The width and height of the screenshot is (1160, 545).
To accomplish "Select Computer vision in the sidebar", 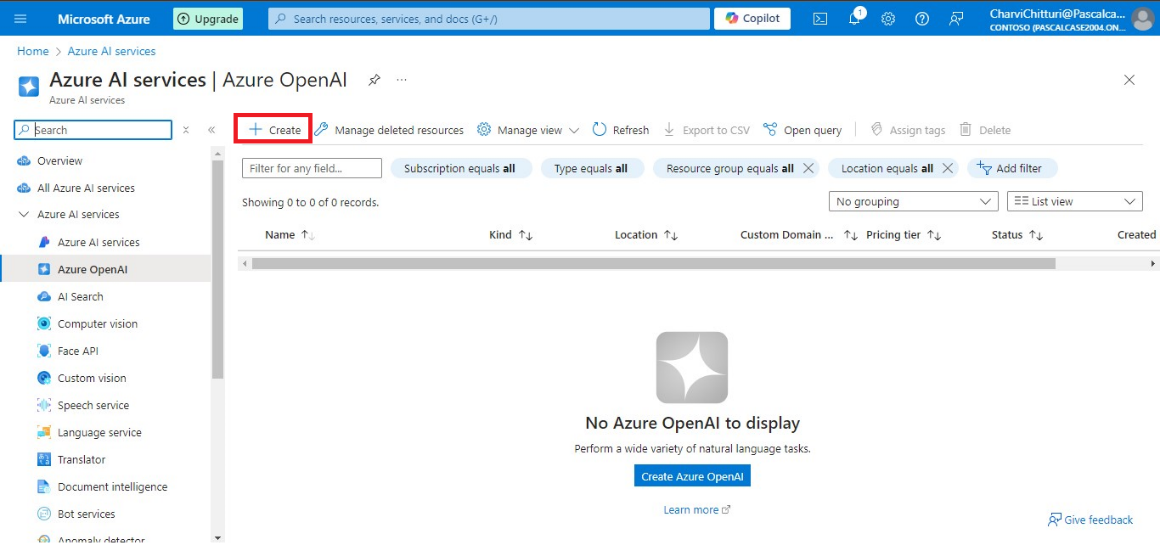I will pyautogui.click(x=97, y=324).
